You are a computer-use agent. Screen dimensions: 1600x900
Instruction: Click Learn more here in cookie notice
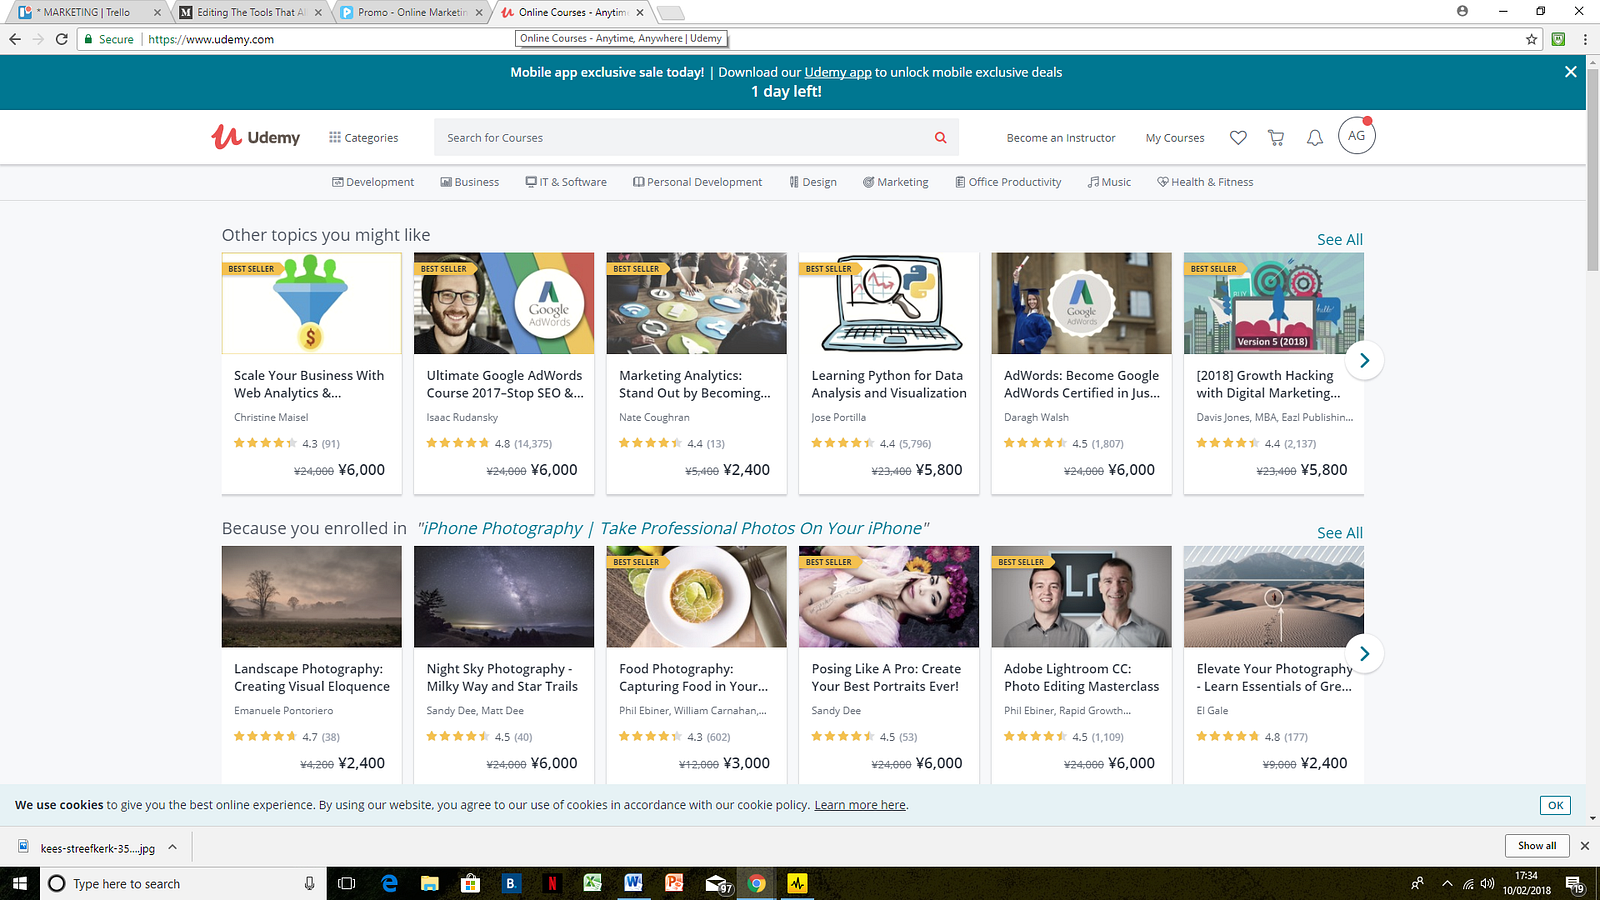click(x=860, y=805)
